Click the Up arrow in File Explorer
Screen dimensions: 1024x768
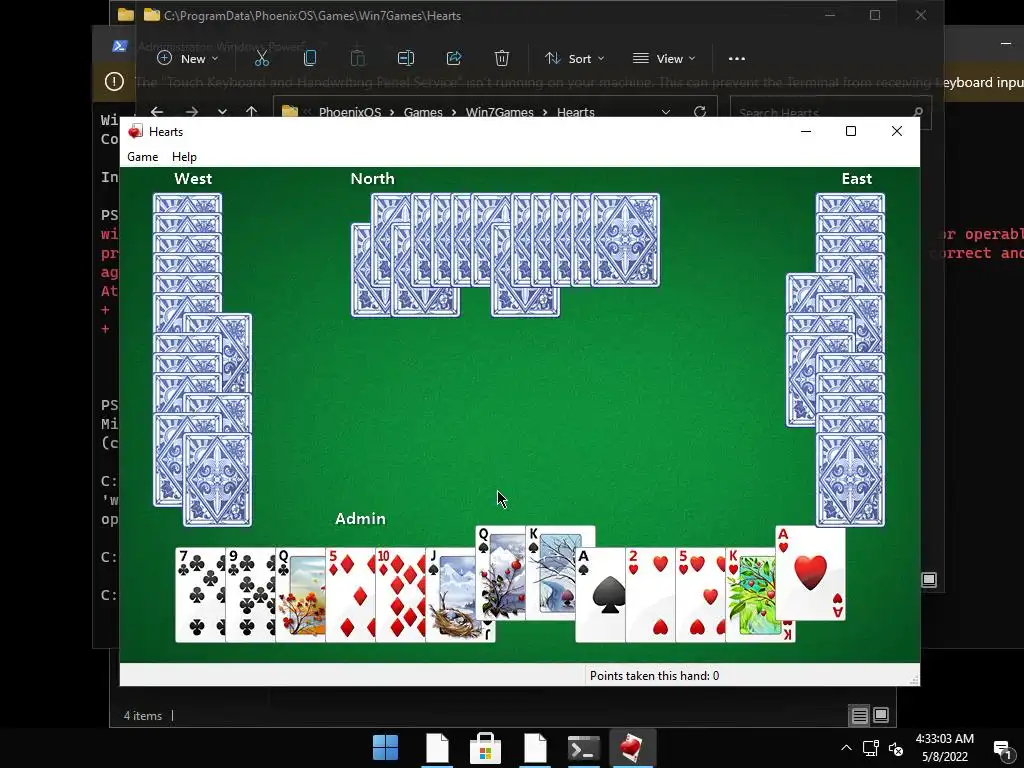(251, 112)
